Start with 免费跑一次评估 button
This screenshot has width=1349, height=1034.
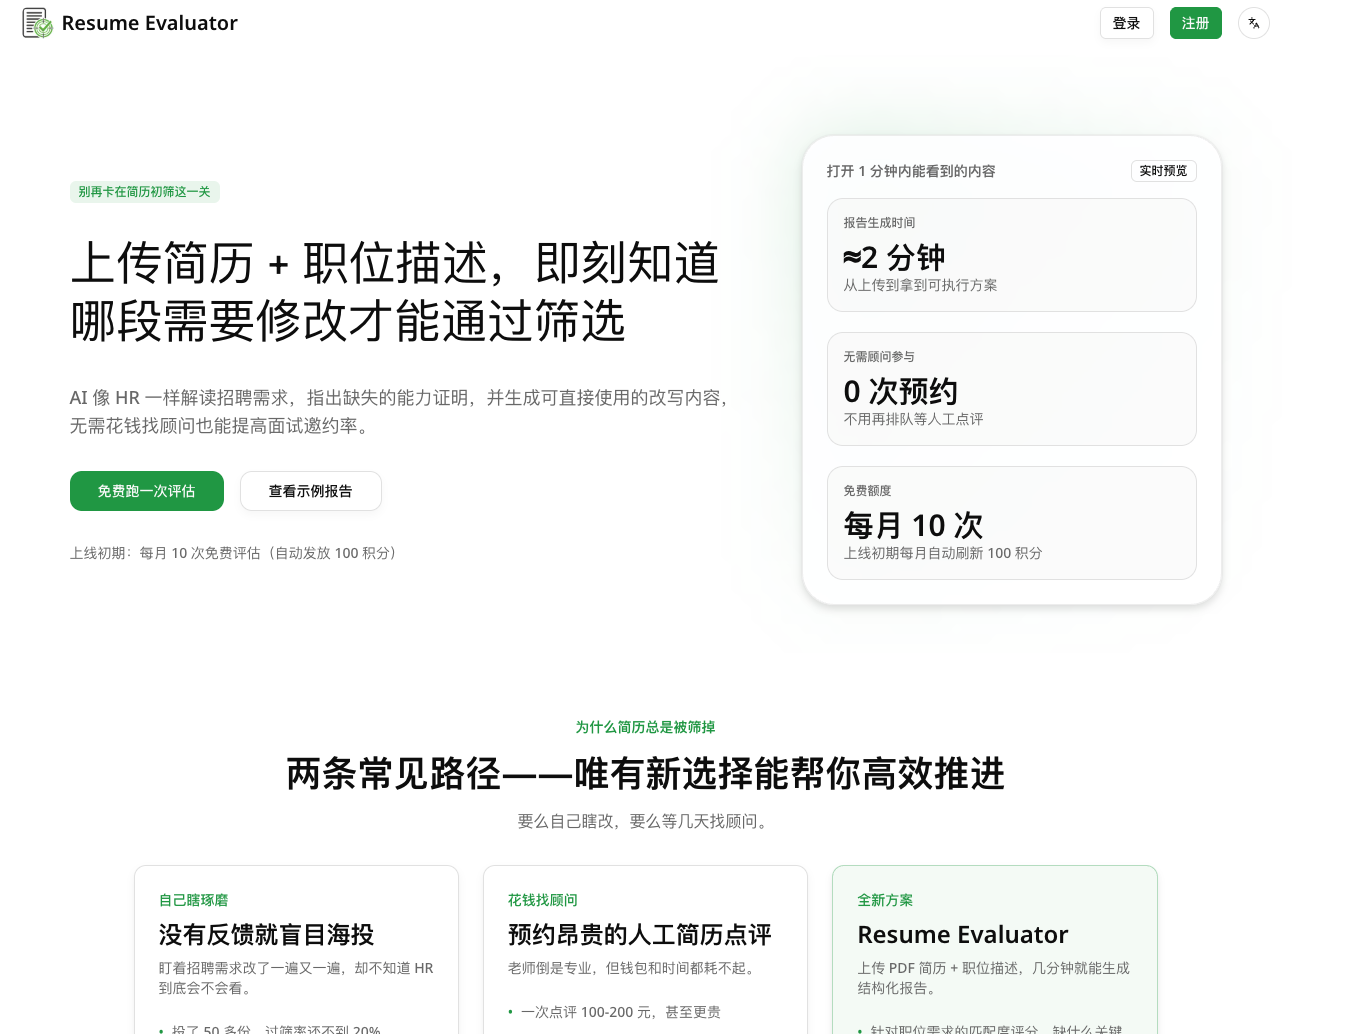[x=147, y=491]
